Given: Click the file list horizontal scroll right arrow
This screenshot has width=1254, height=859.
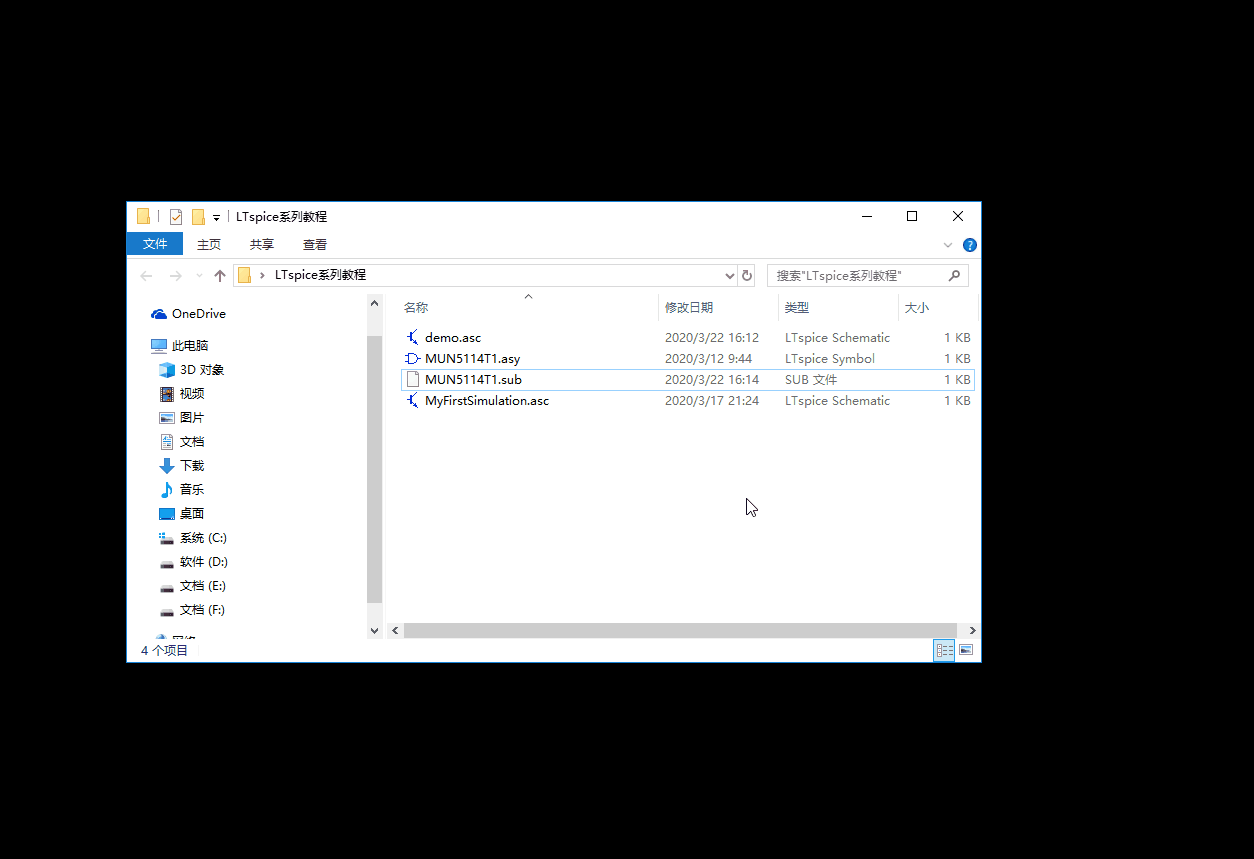Looking at the screenshot, I should [x=972, y=631].
